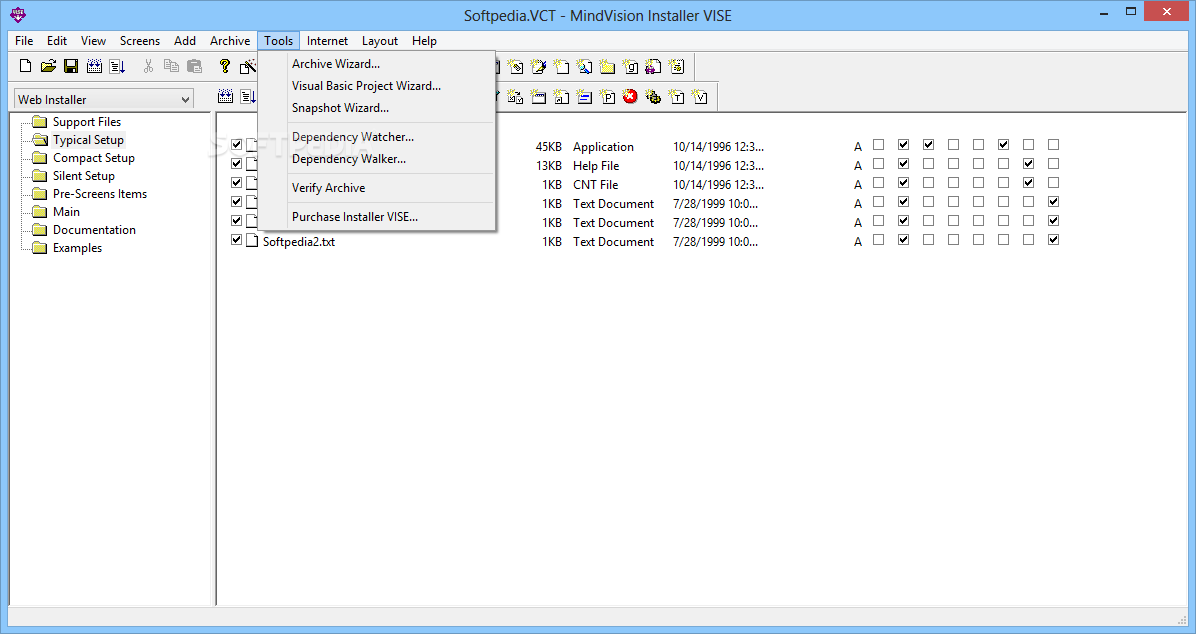The height and width of the screenshot is (634, 1196).
Task: Click the build installer icon next to Save
Action: tap(94, 66)
